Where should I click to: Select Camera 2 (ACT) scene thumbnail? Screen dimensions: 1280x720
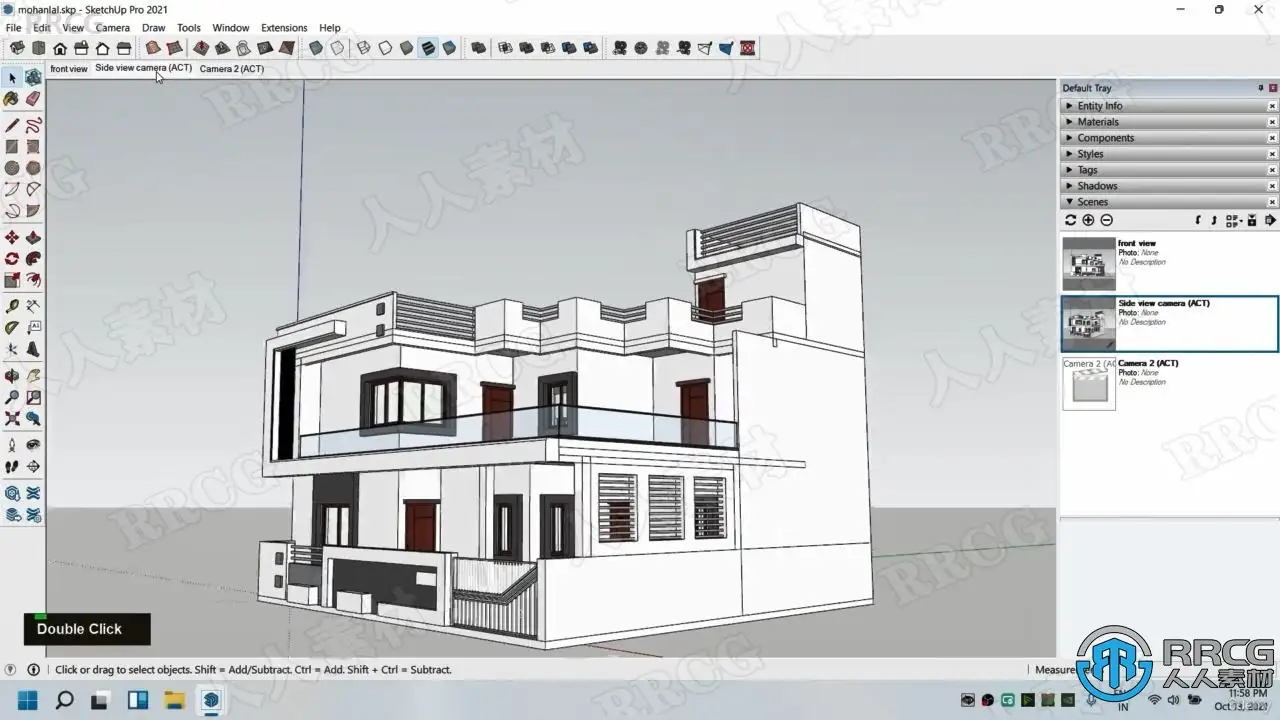1088,384
